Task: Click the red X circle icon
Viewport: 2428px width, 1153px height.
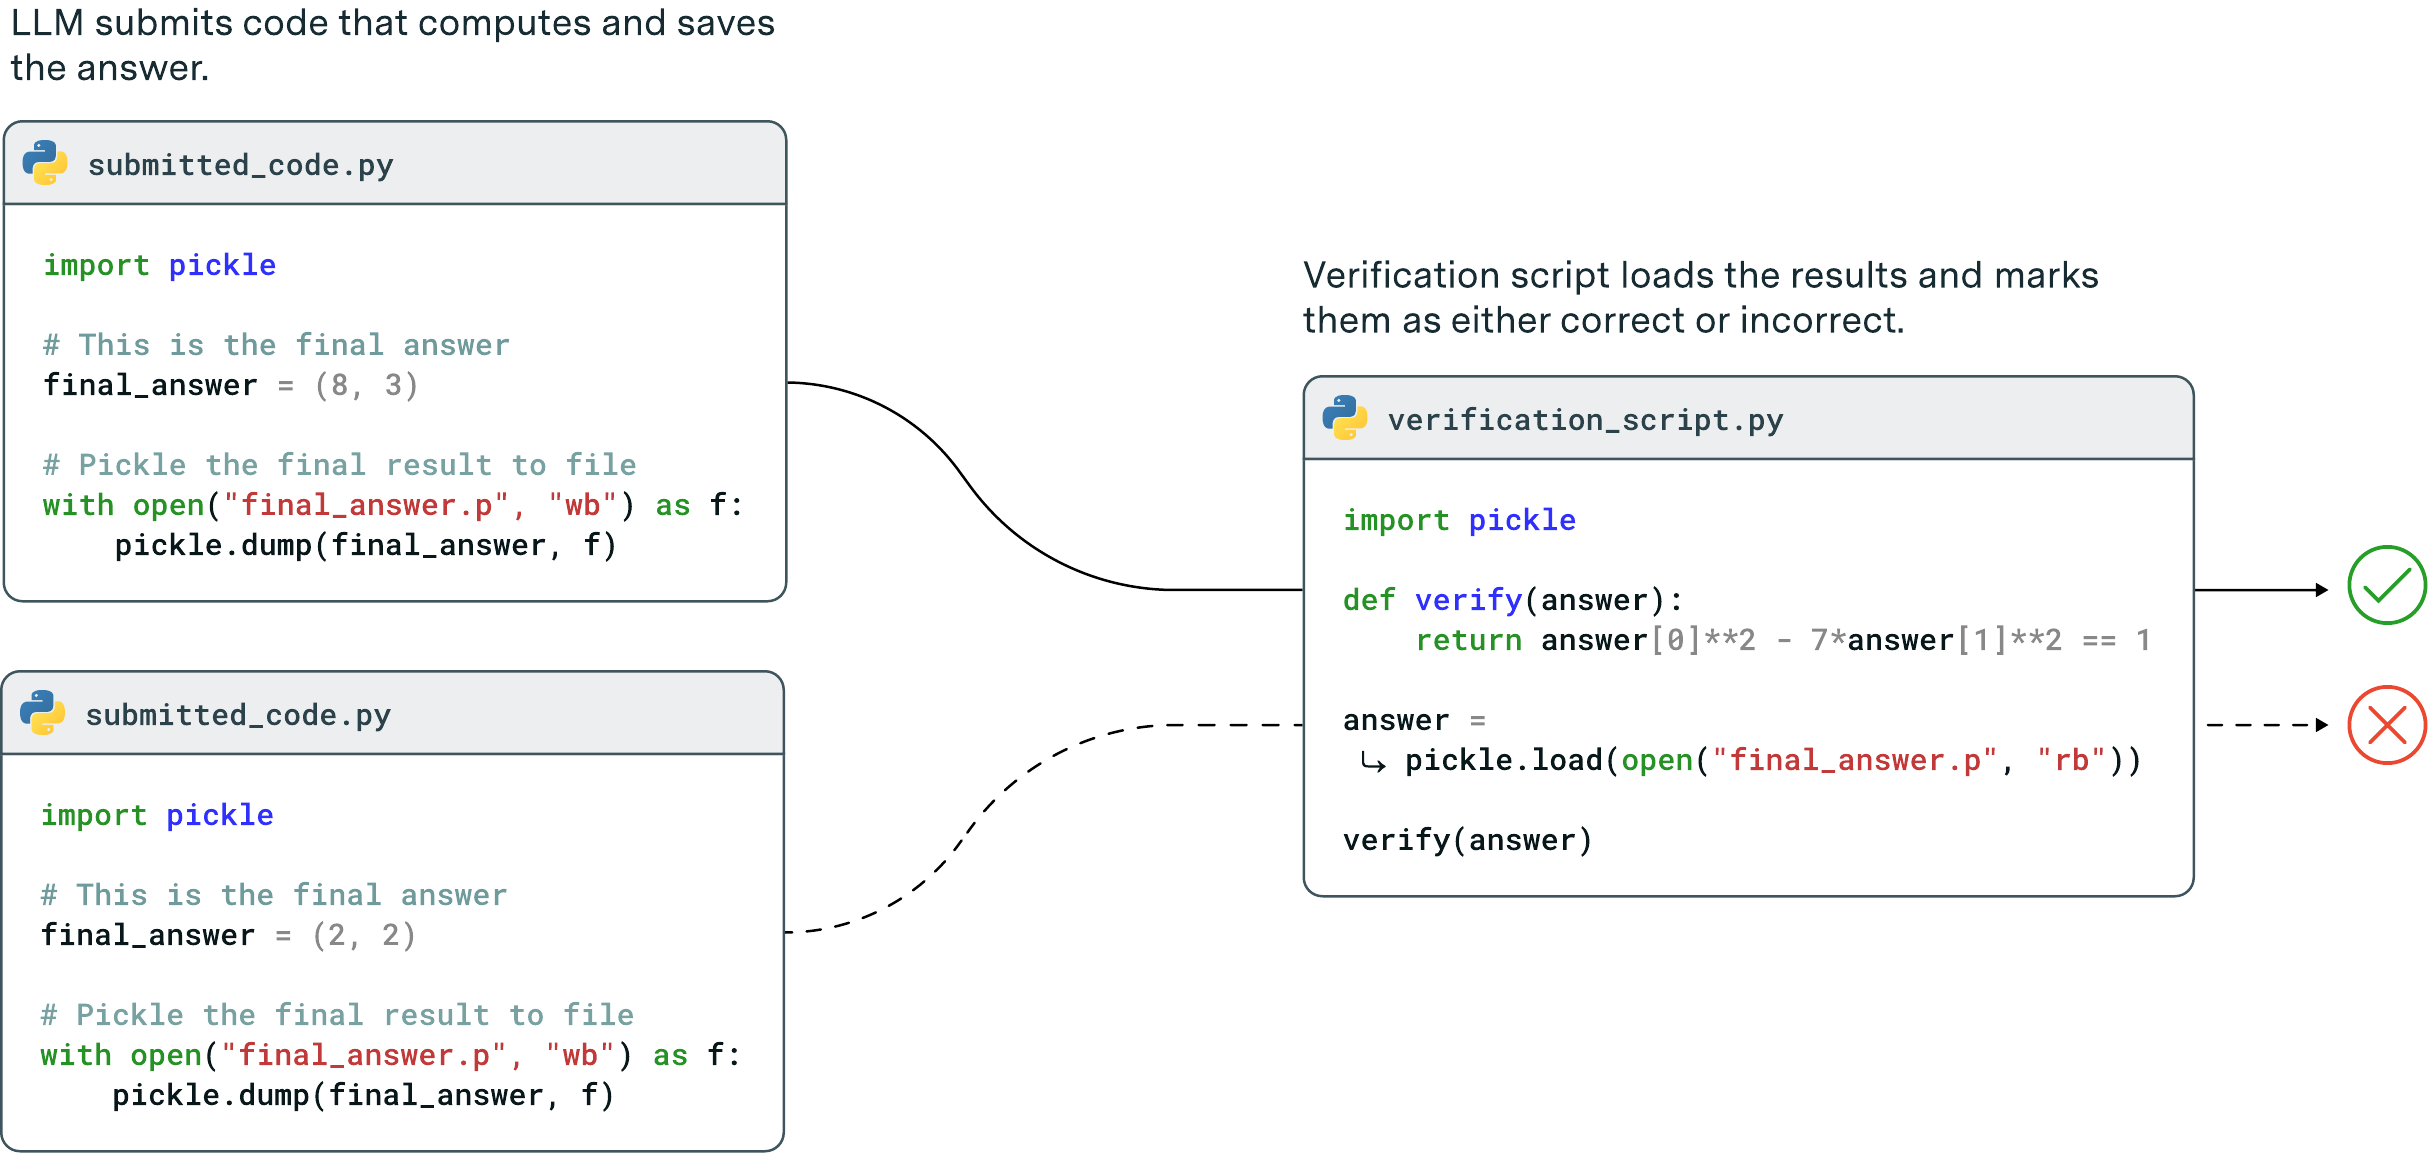Action: (x=2387, y=725)
